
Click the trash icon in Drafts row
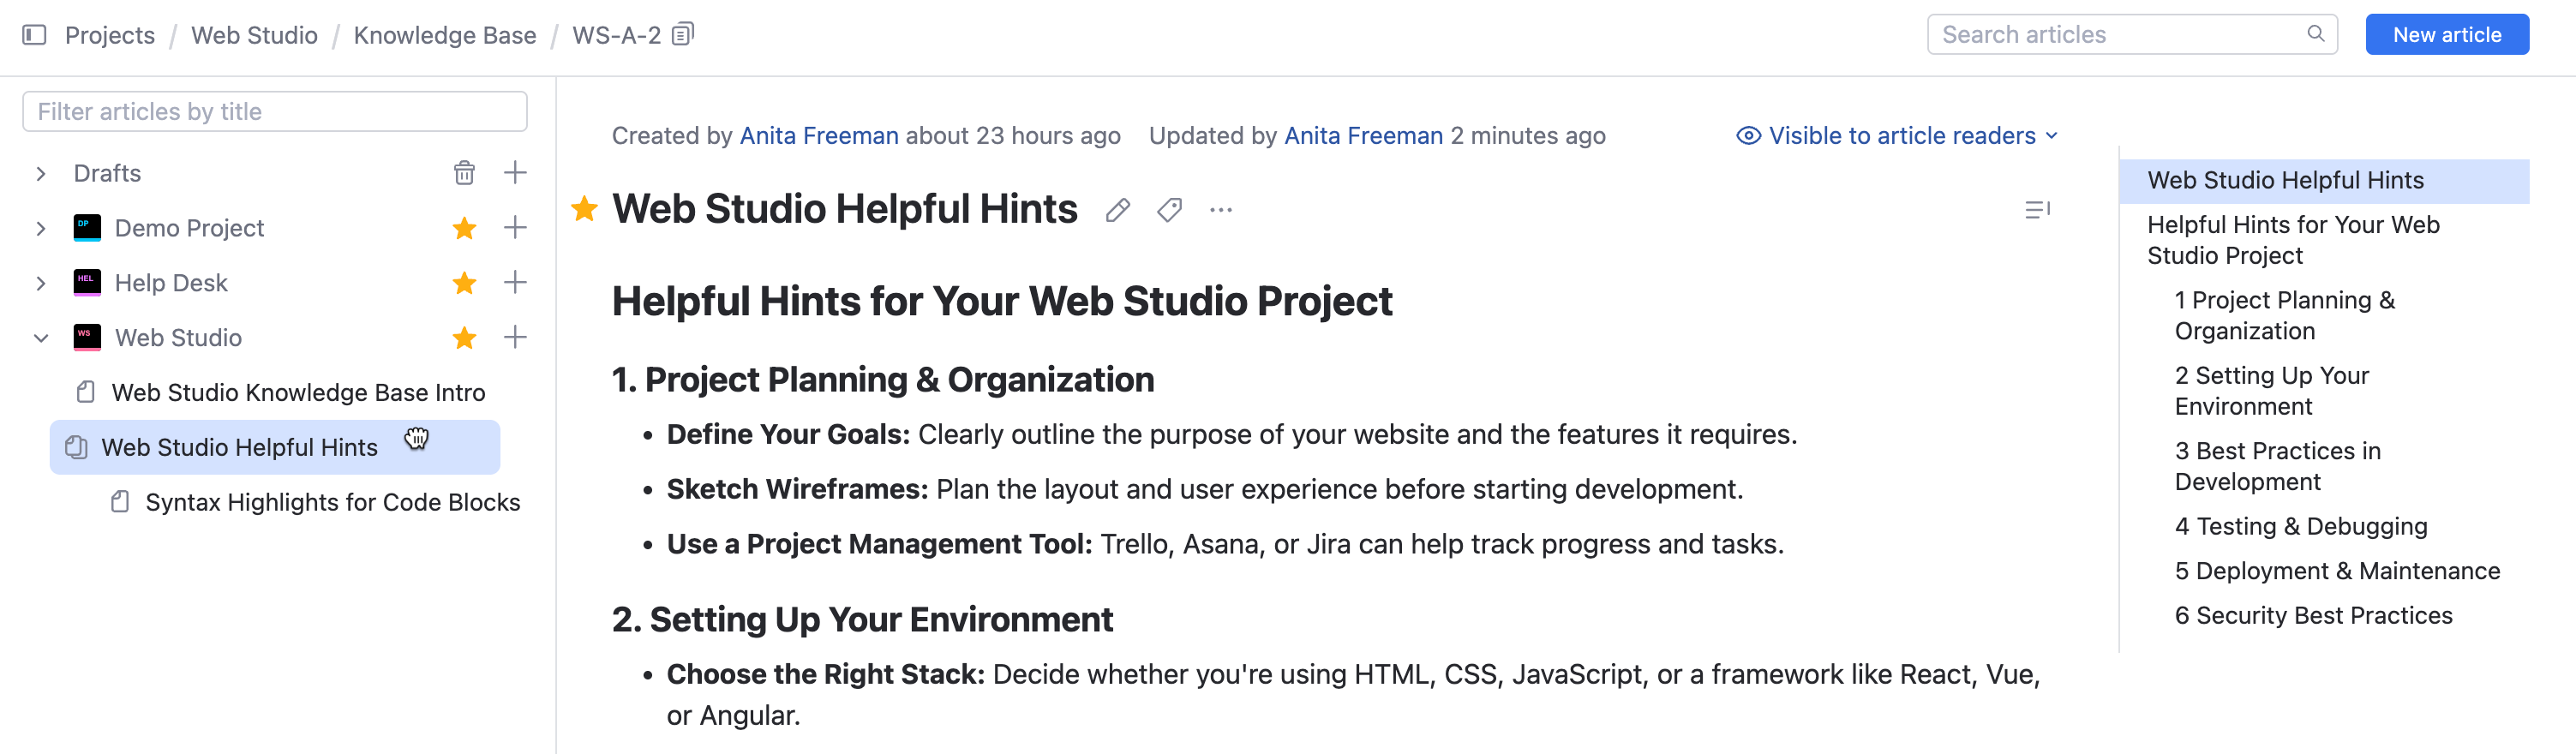pos(464,173)
